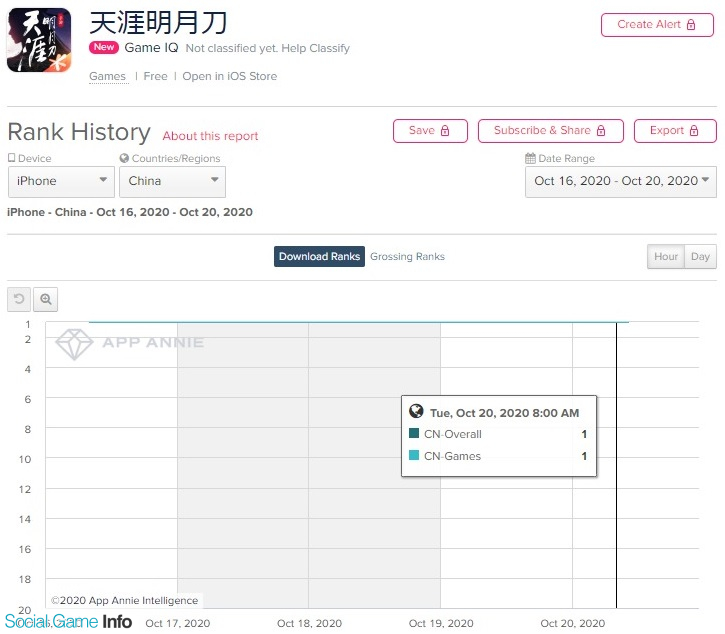Click the Oct 19, 2020 axis label
This screenshot has height=634, width=725.
[x=441, y=623]
